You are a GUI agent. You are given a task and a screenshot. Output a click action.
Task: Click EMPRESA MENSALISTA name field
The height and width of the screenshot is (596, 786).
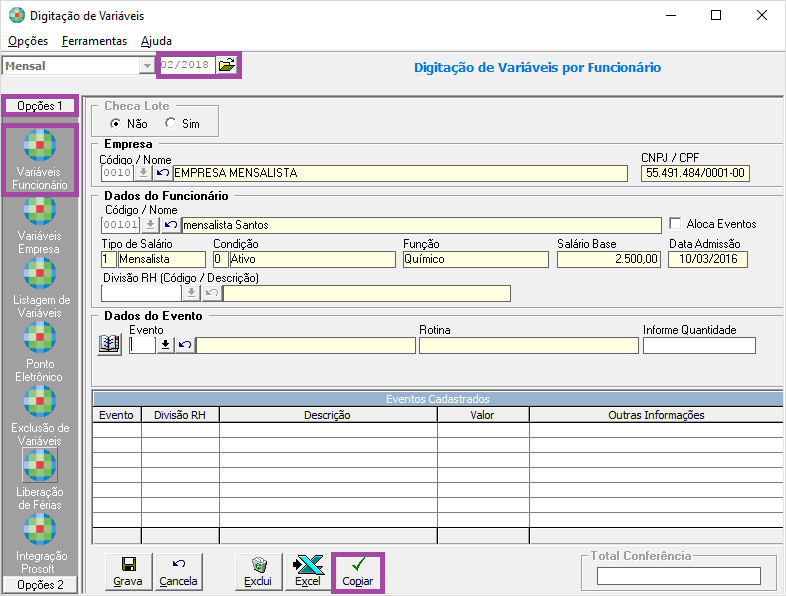coord(400,173)
